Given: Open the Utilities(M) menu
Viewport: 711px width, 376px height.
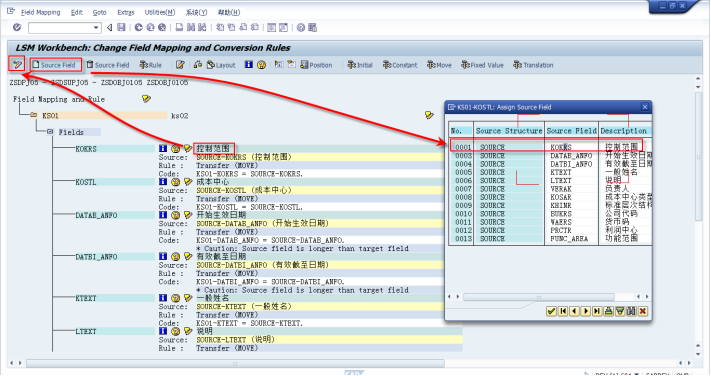Looking at the screenshot, I should click(x=160, y=12).
